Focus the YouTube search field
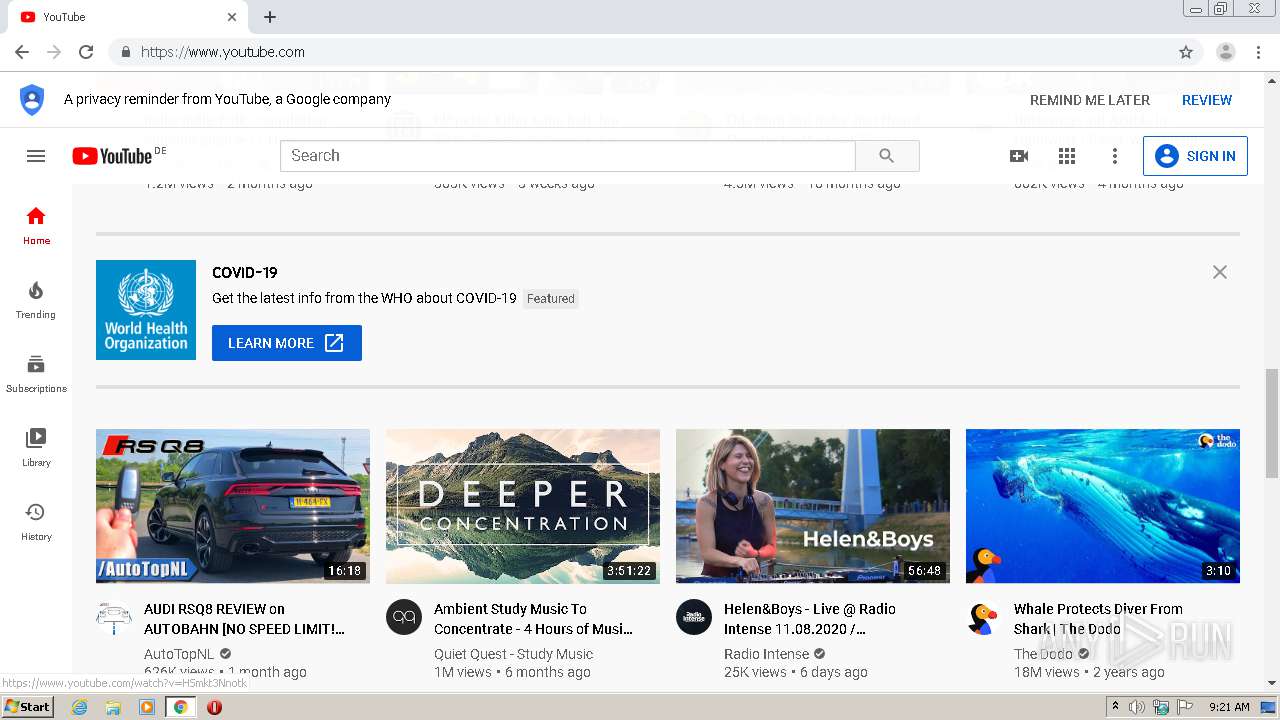1280x720 pixels. point(568,156)
